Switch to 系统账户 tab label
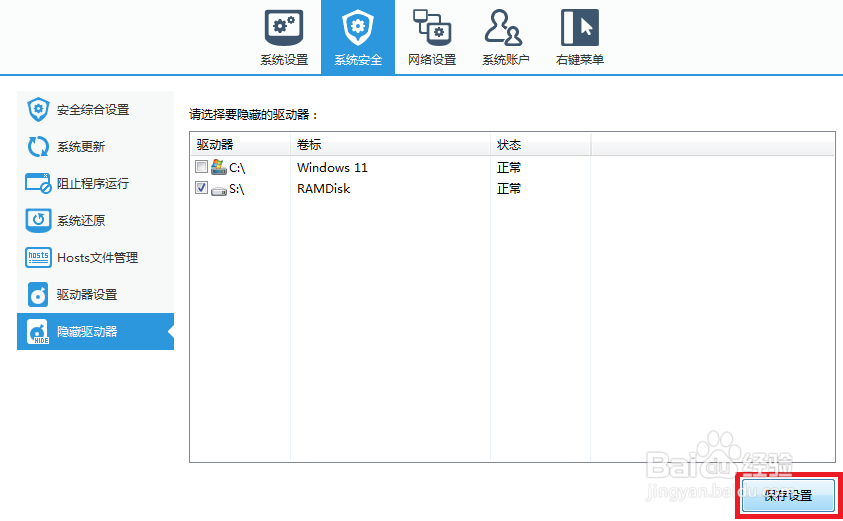The width and height of the screenshot is (843, 521). tap(505, 60)
